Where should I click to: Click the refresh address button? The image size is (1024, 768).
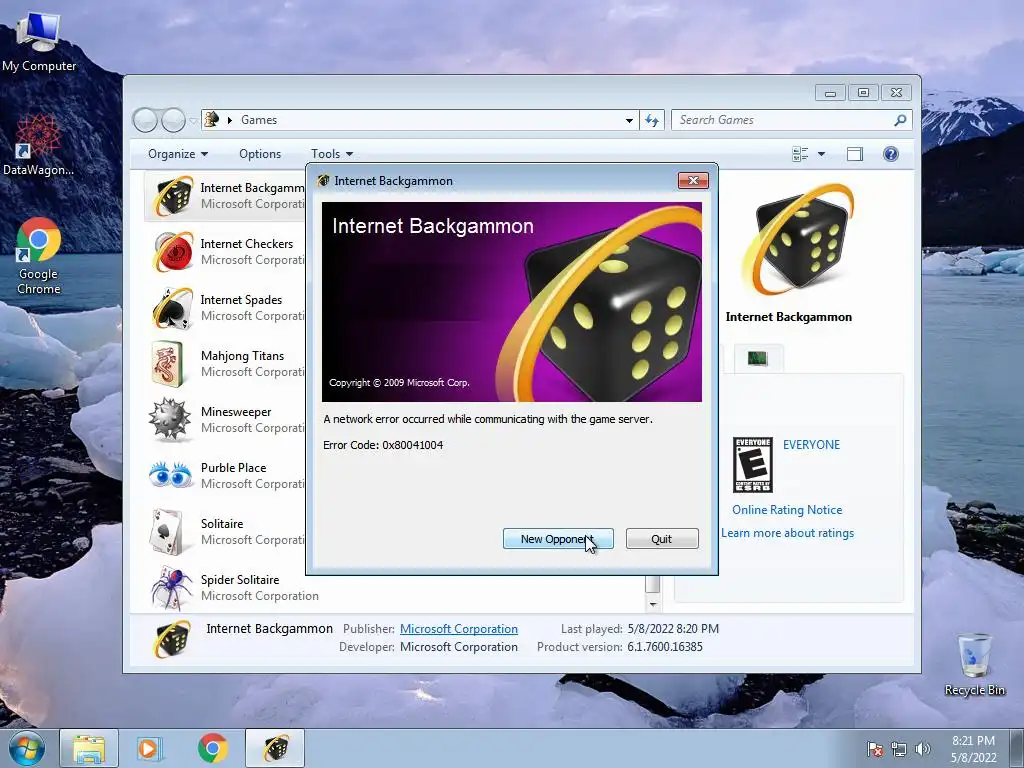[x=652, y=120]
